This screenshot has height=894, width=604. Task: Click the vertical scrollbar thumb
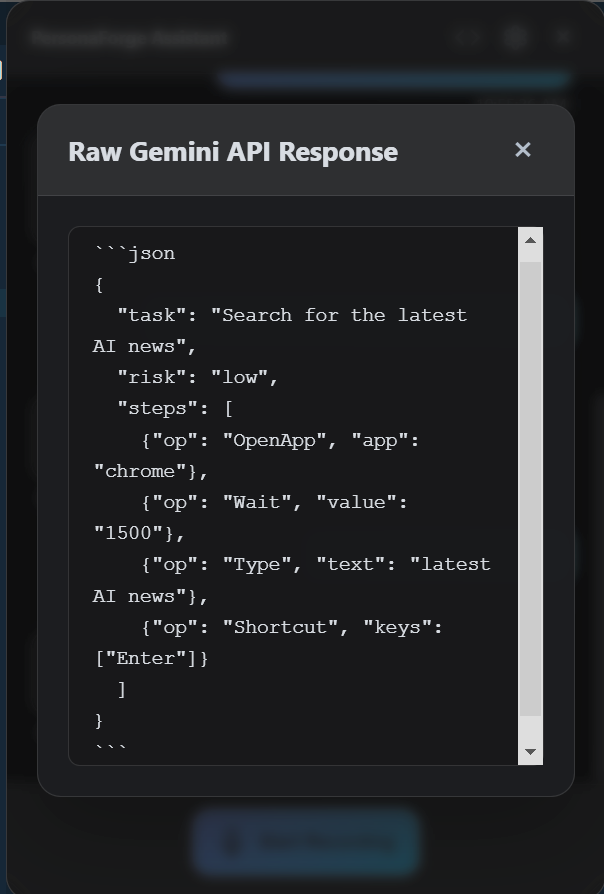coord(530,488)
